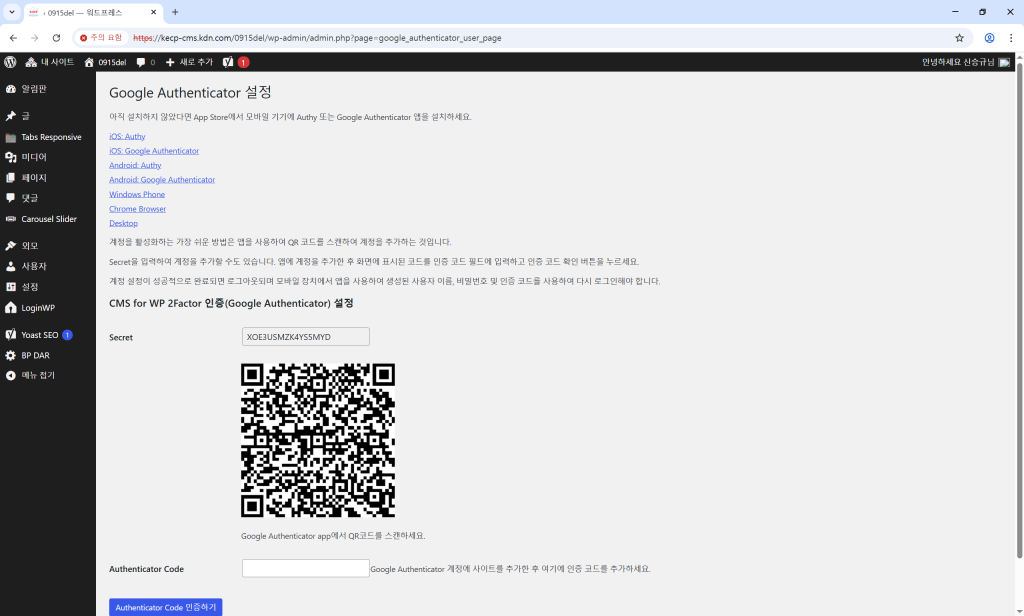Click the Authenticator Code 인증하기 button

(165, 607)
